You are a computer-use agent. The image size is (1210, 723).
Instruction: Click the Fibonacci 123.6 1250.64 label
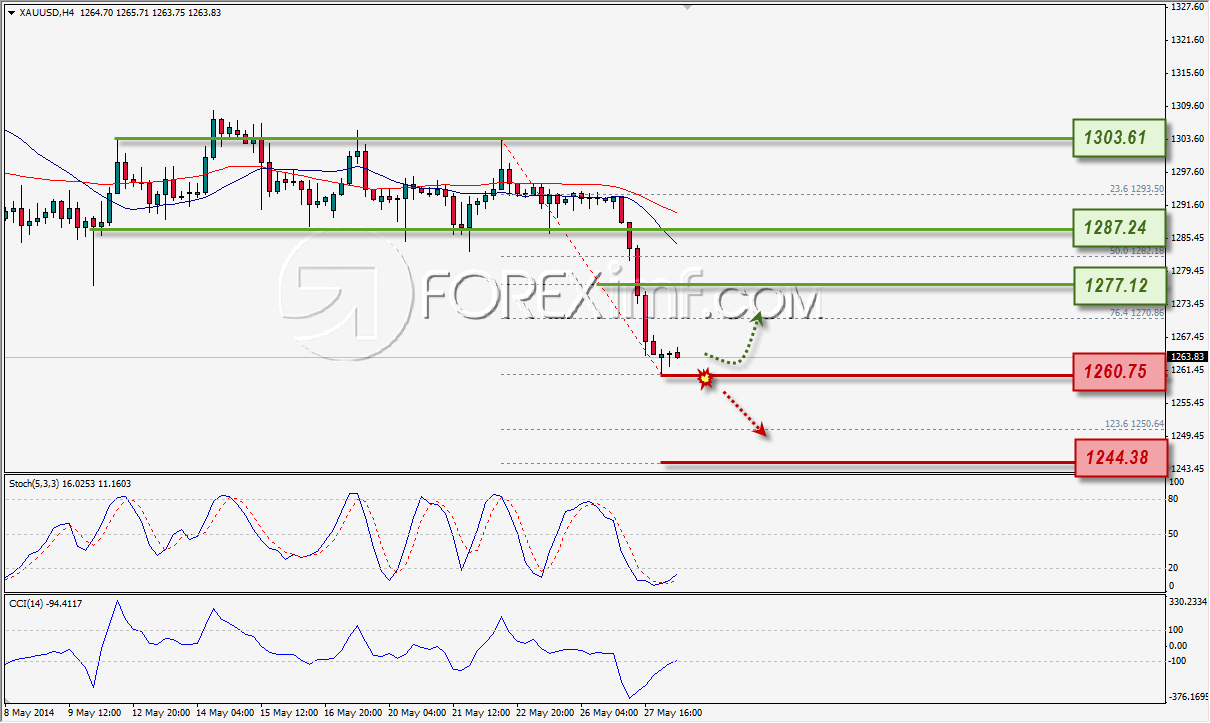pos(1134,423)
